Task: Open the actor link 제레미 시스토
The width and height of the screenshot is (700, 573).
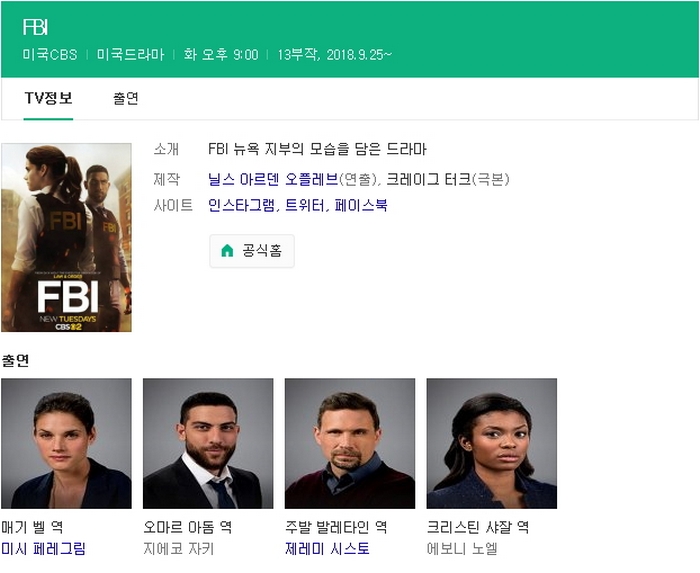Action: click(x=327, y=548)
